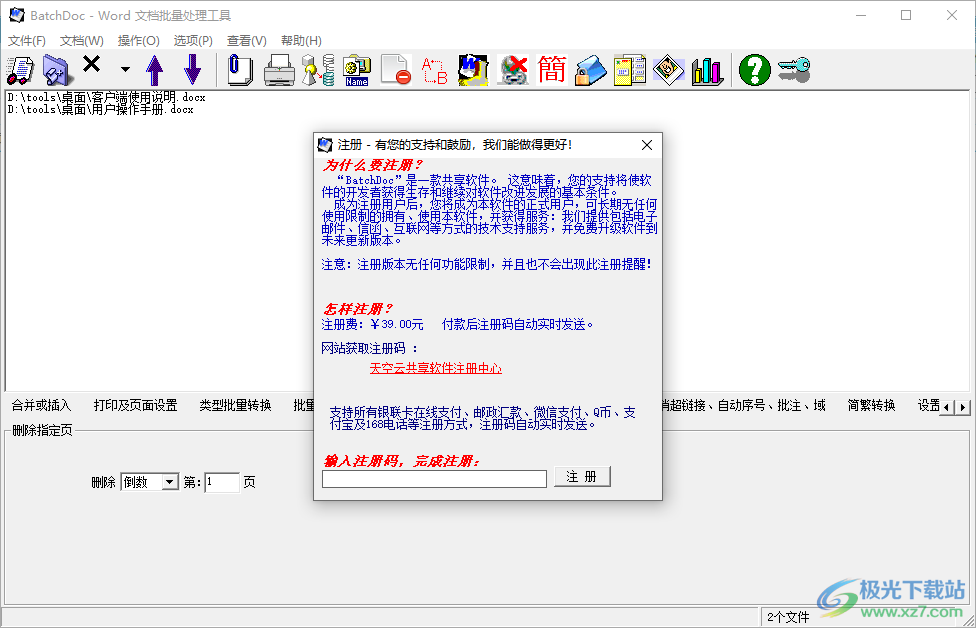Move file down with purple down arrow
The image size is (976, 628).
point(192,70)
